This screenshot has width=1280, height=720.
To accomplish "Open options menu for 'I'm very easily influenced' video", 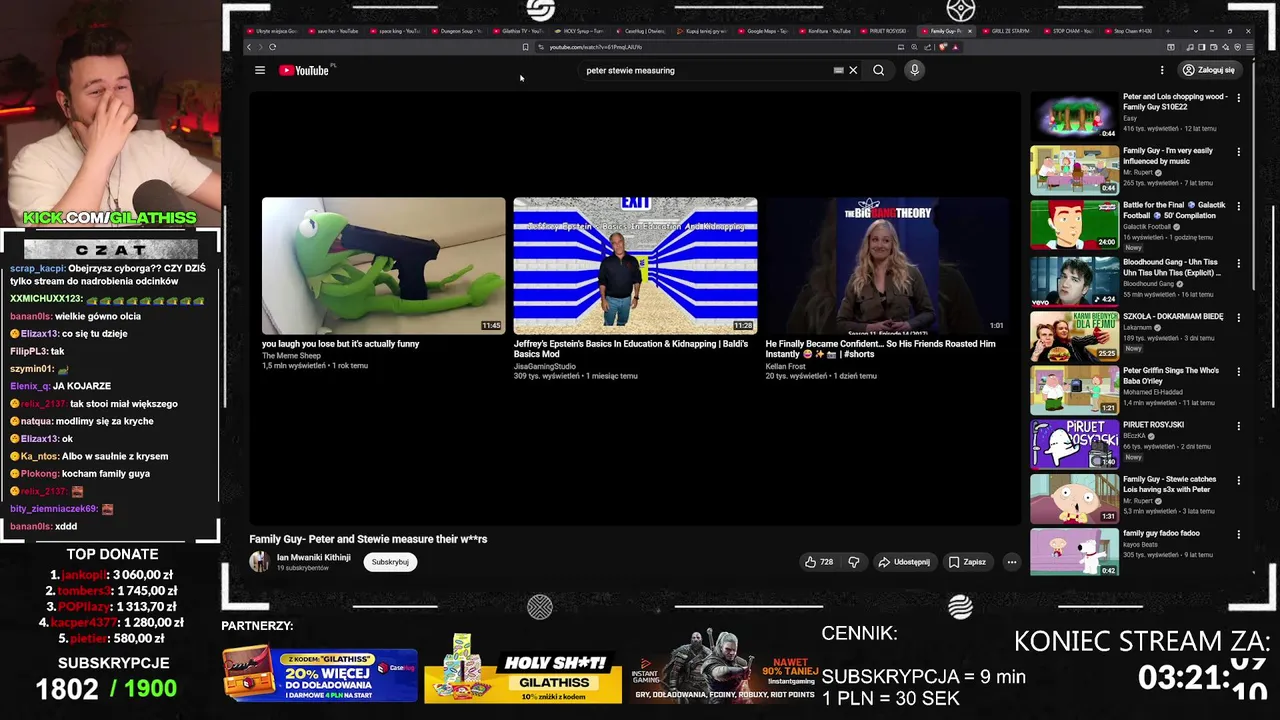I will 1238,152.
